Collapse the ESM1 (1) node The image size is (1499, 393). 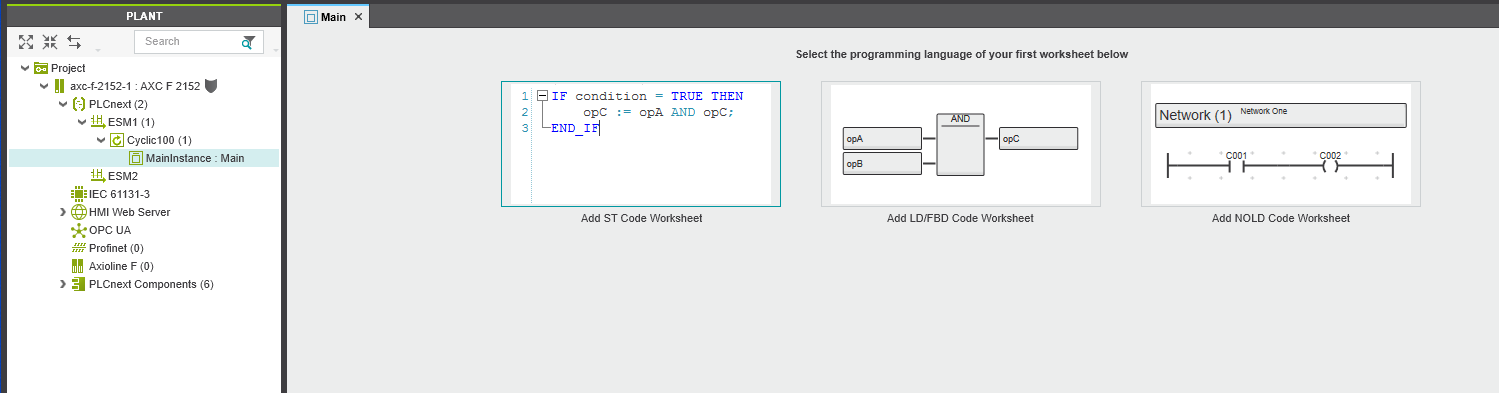(x=82, y=122)
